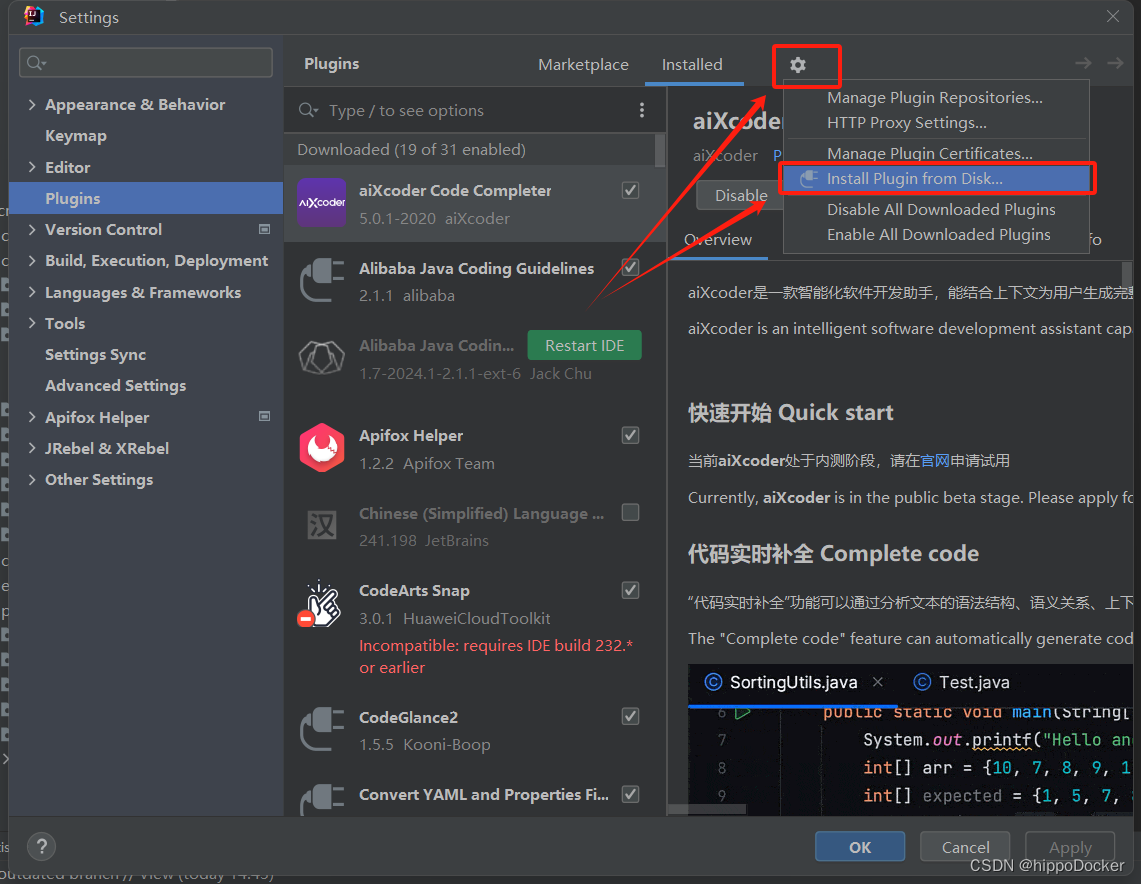Click the plugin search field

pyautogui.click(x=466, y=110)
